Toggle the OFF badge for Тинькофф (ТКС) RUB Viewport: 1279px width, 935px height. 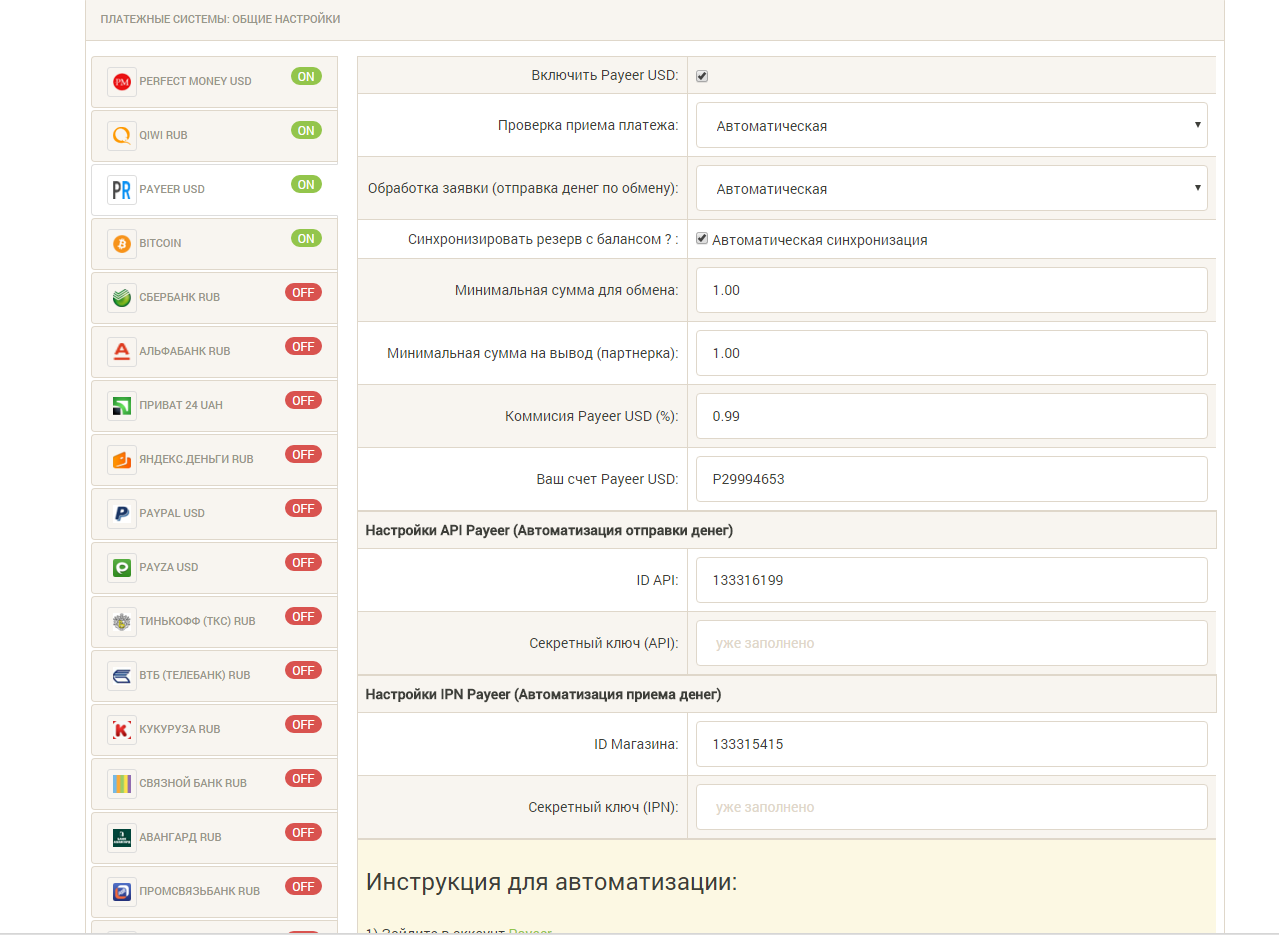(x=304, y=616)
